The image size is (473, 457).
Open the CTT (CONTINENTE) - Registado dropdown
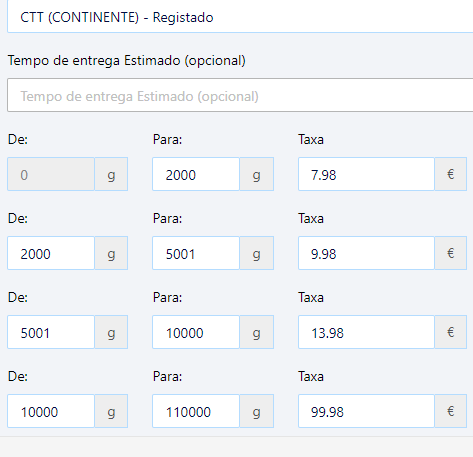coord(240,17)
